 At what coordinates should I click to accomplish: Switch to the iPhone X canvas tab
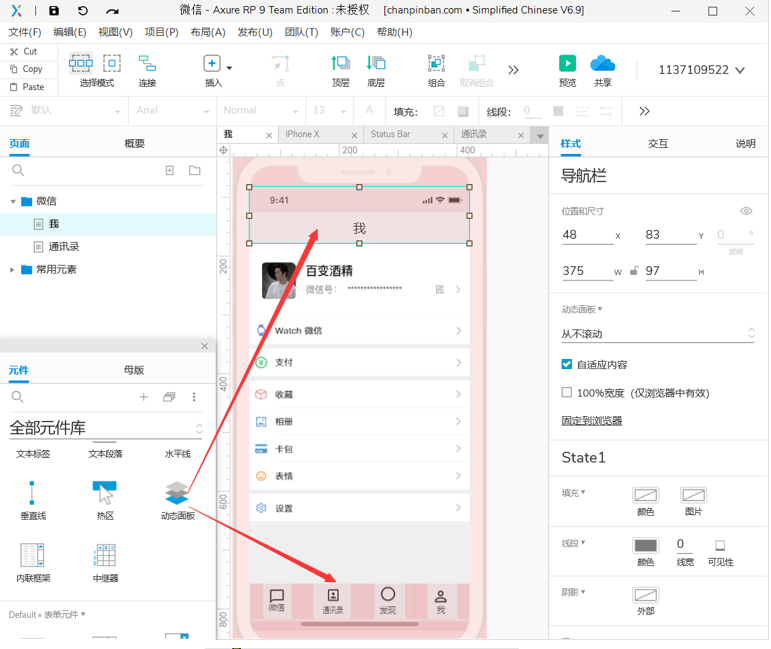[302, 134]
